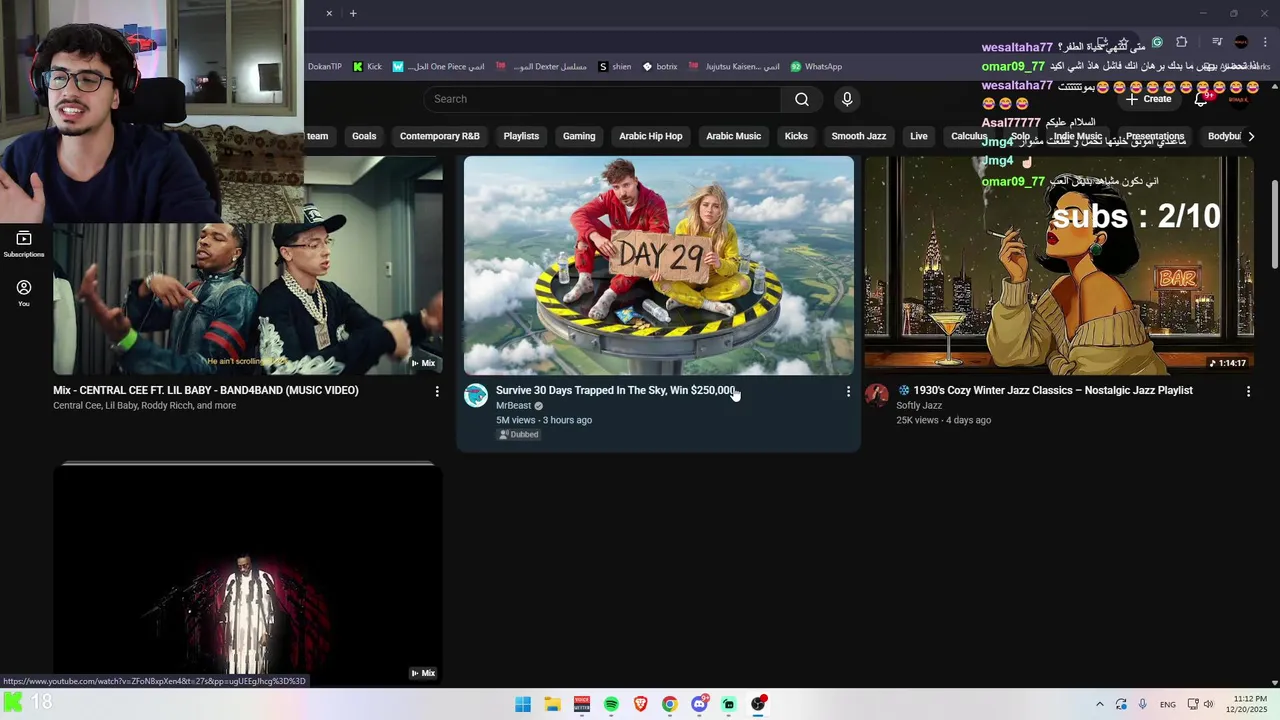Open volume control in system tray
This screenshot has height=720, width=1280.
1208,704
